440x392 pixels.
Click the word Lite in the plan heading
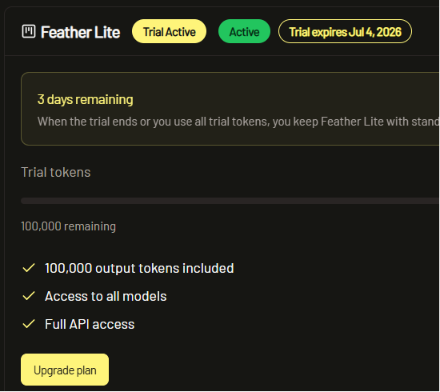click(x=107, y=32)
